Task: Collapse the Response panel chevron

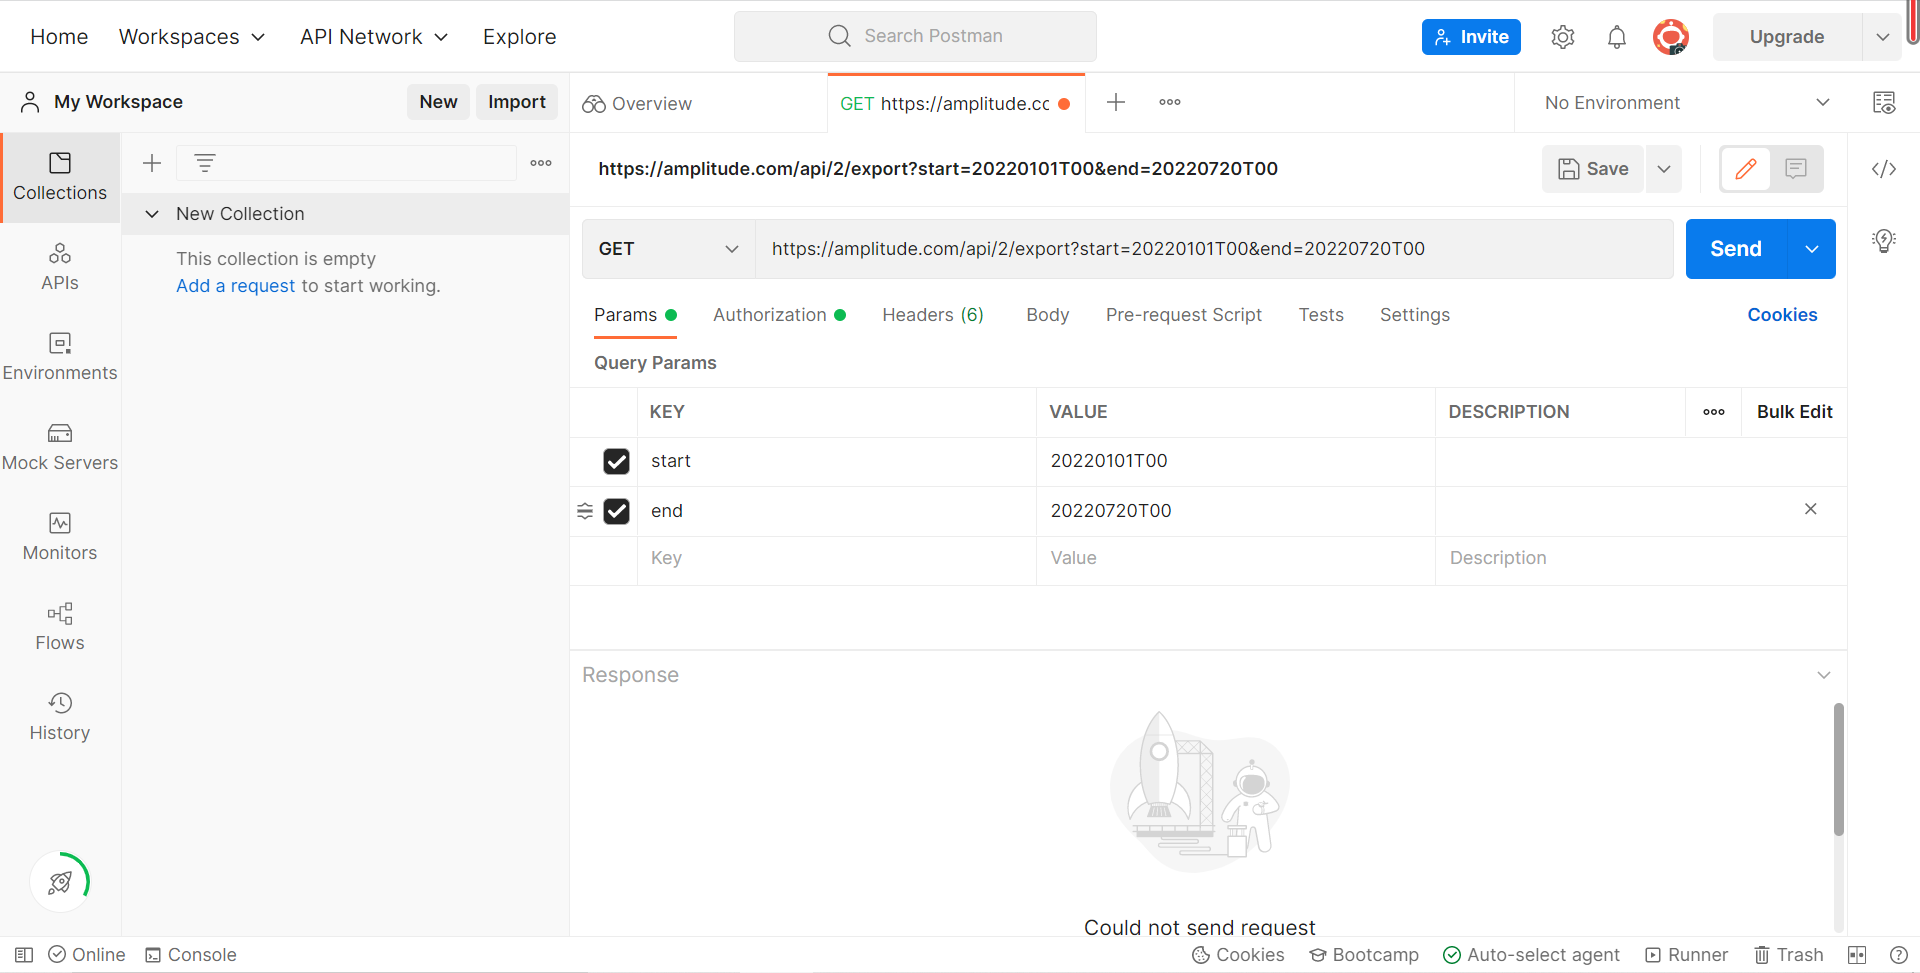Action: tap(1824, 675)
